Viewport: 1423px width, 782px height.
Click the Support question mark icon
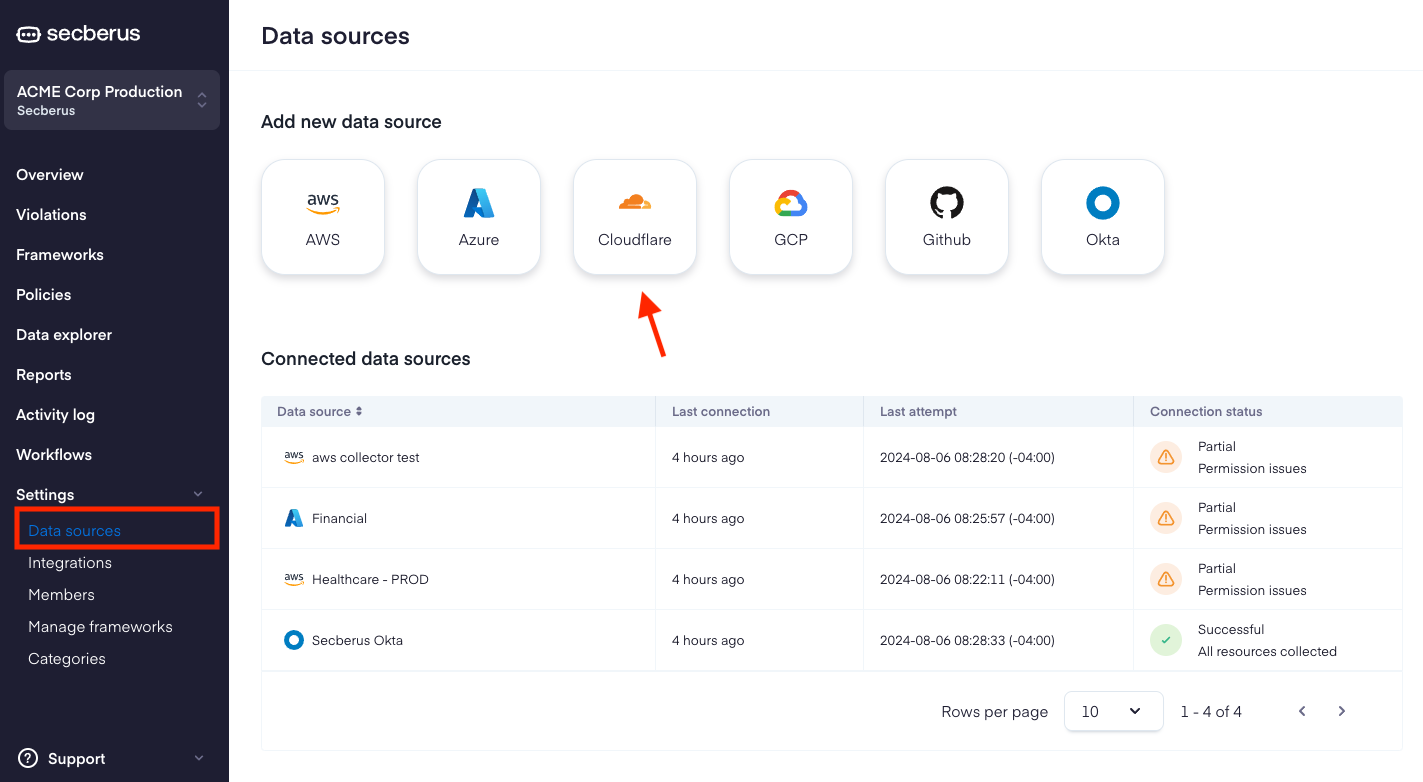tap(28, 758)
